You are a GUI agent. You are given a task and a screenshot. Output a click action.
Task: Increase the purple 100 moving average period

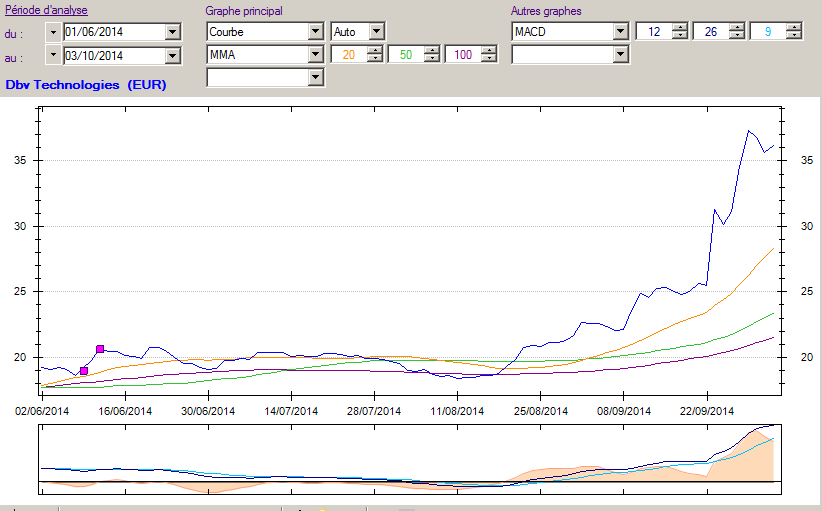489,51
